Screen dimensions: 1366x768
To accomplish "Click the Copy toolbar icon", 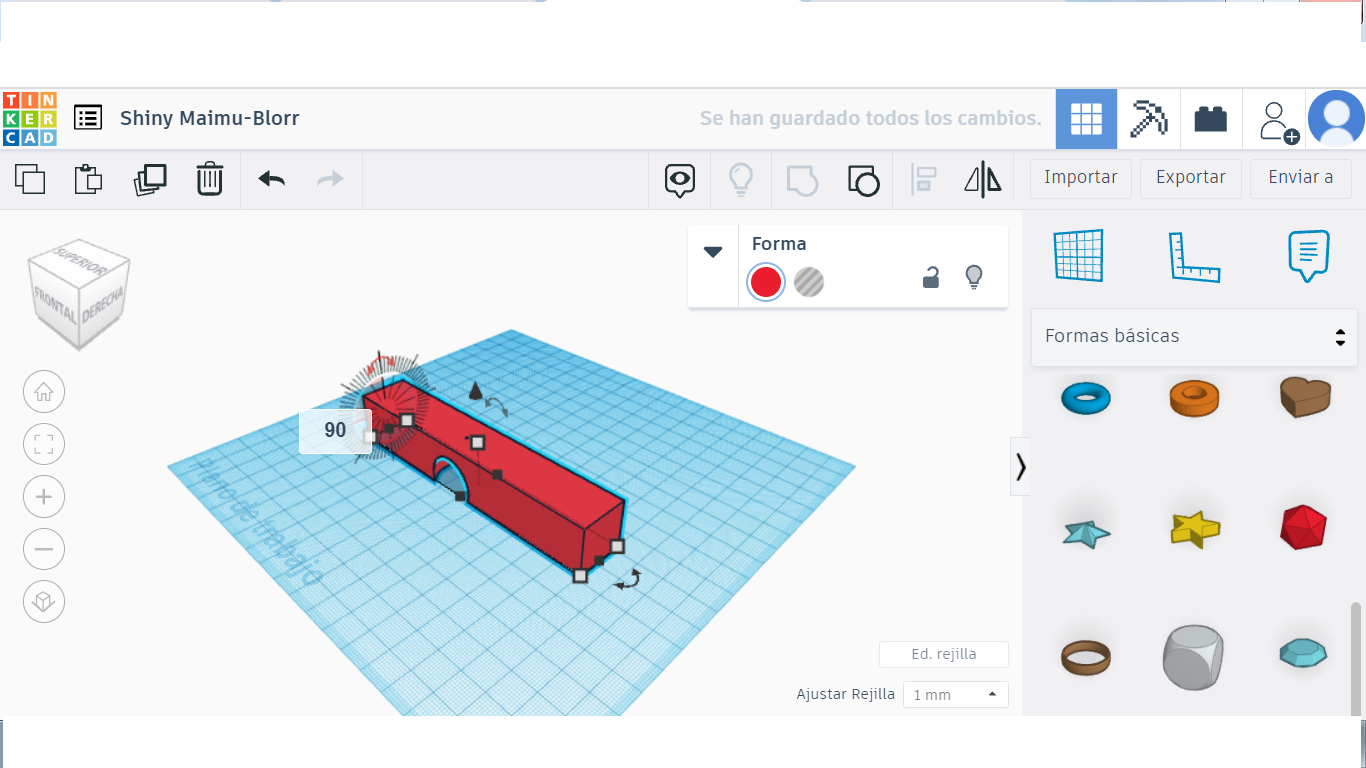I will pos(30,179).
